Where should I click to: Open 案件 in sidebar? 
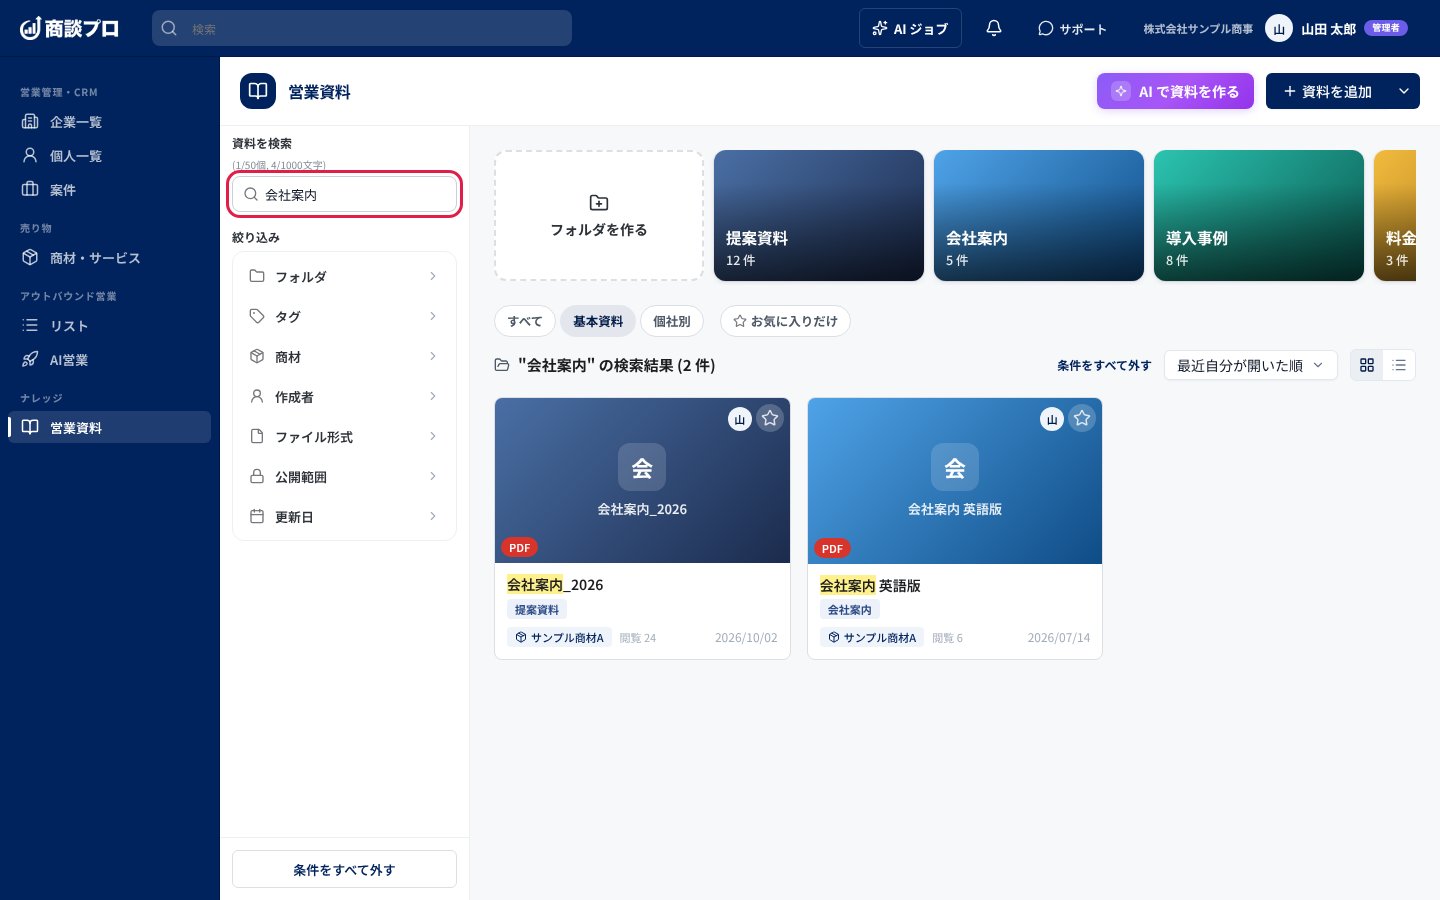pos(110,190)
